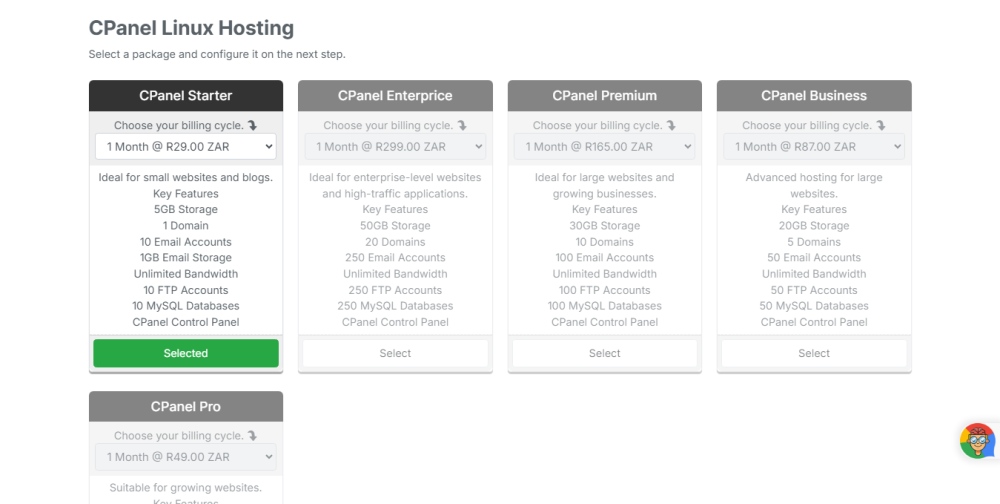Click the CPanel Linux Hosting heading

[x=191, y=28]
